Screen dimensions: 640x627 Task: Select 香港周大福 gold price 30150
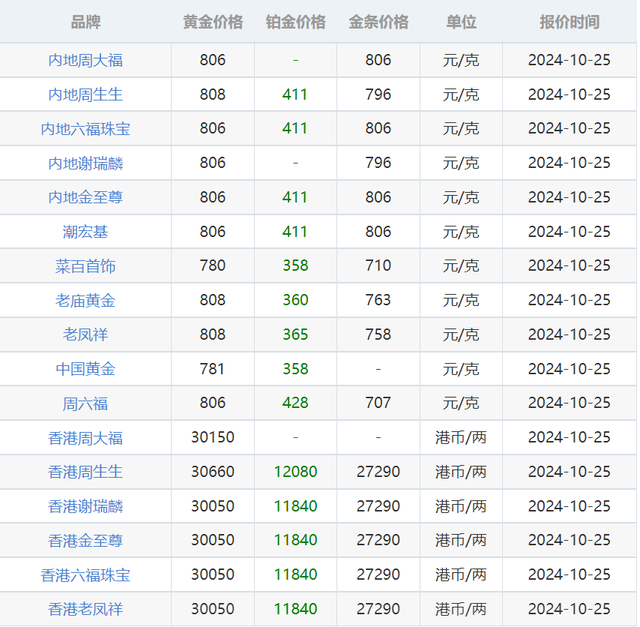point(213,438)
